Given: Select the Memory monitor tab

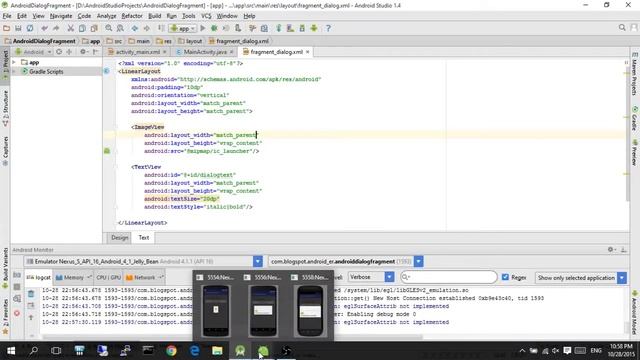Looking at the screenshot, I should point(73,278).
